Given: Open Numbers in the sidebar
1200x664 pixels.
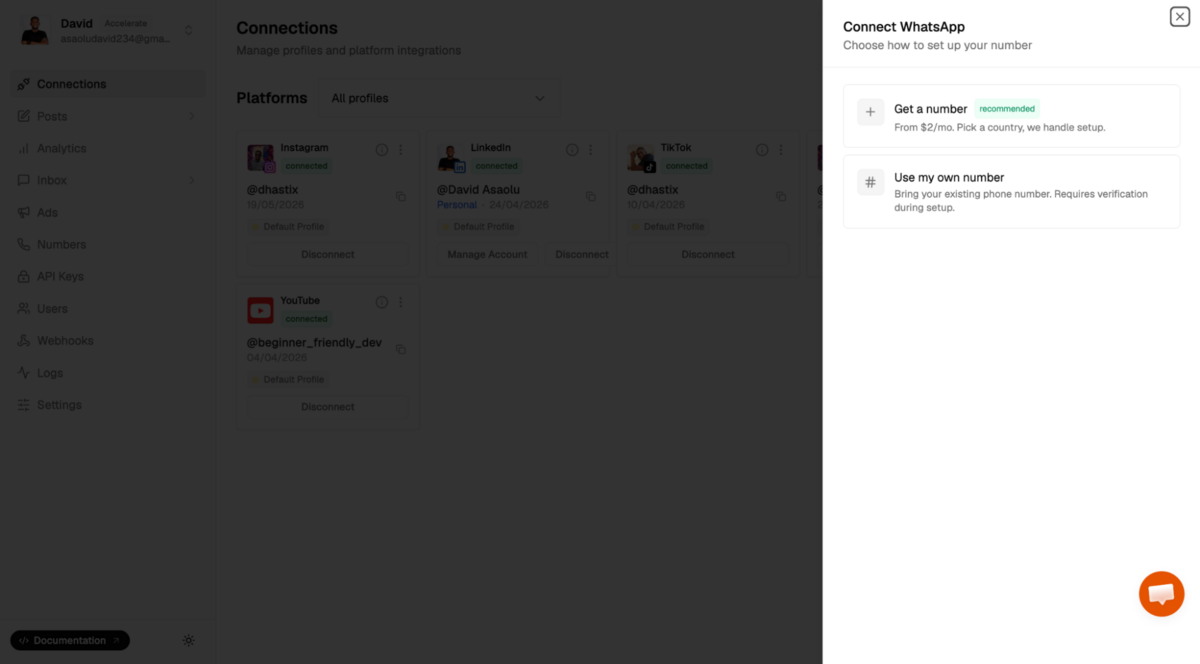Looking at the screenshot, I should [108, 244].
